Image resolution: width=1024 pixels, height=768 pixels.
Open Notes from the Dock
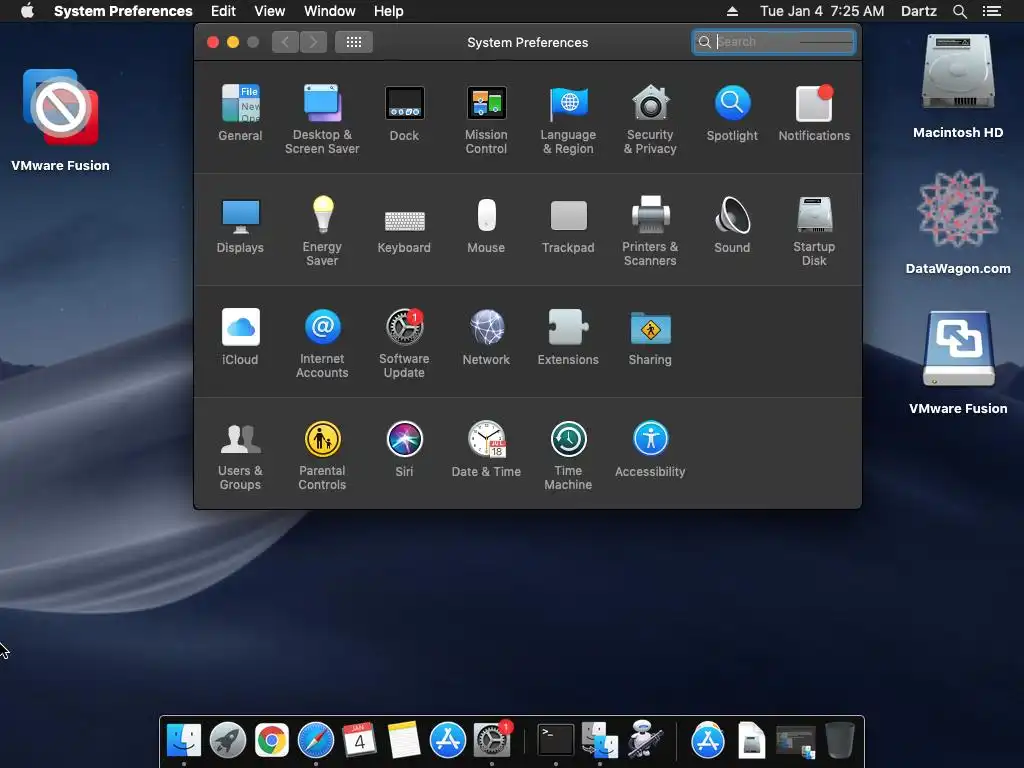tap(404, 741)
